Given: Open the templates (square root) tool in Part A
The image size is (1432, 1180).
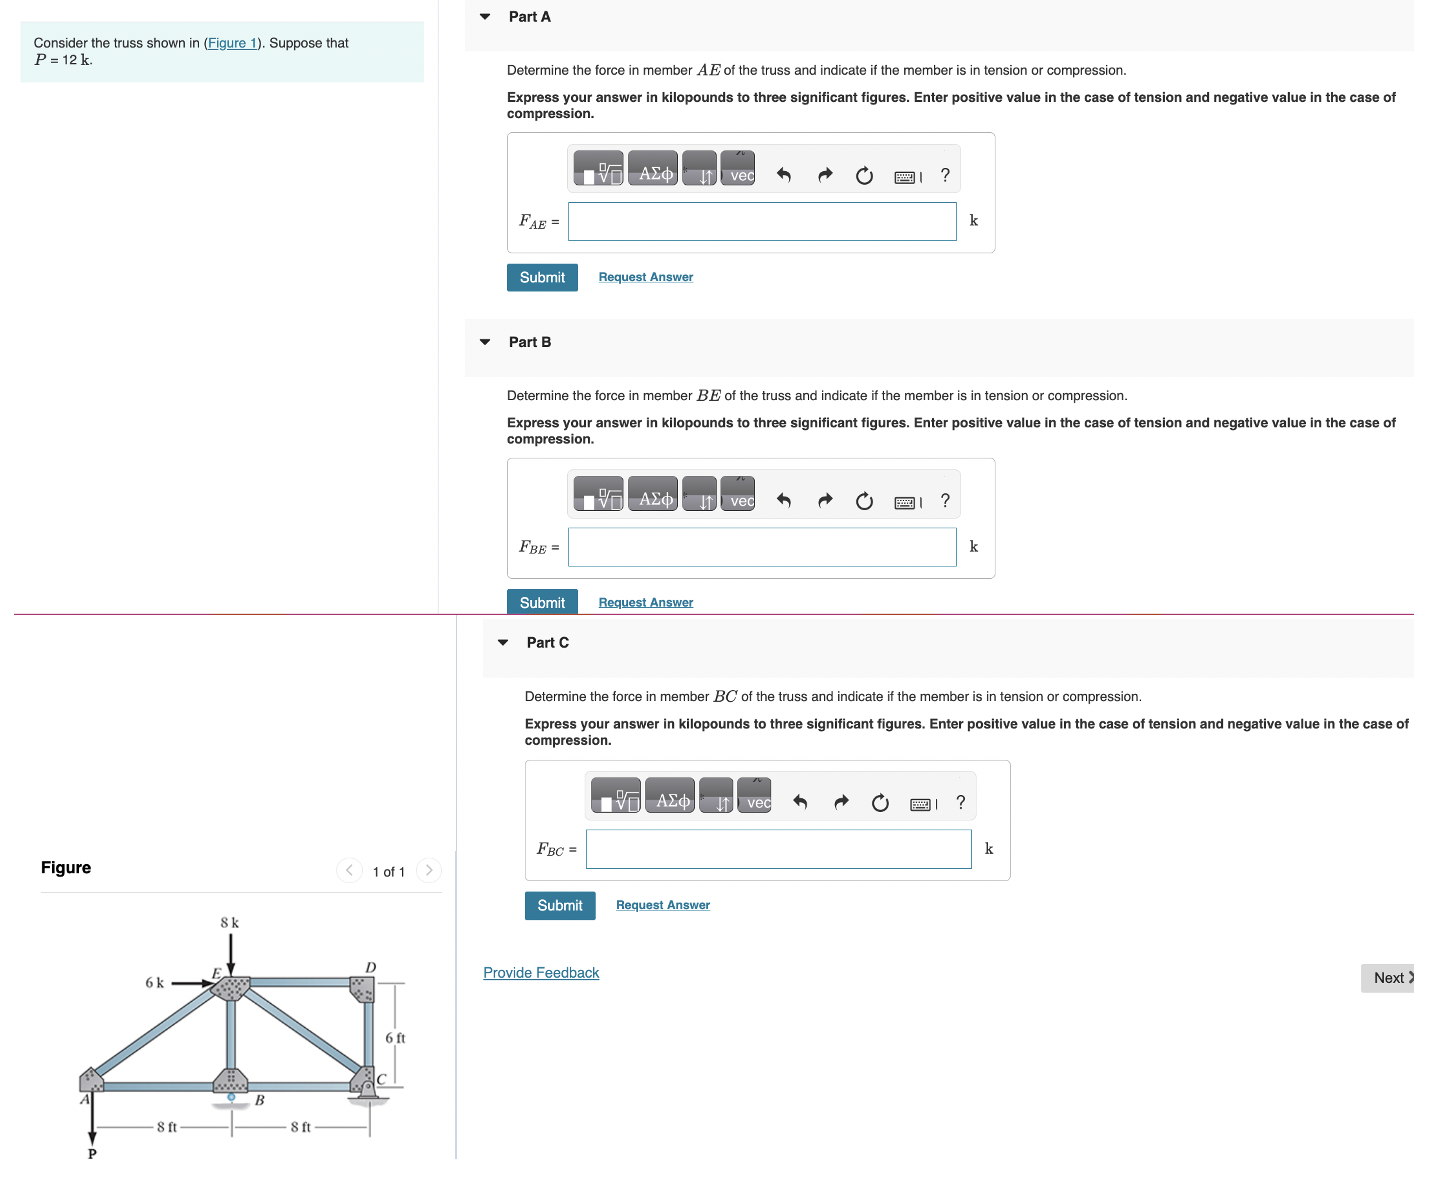Looking at the screenshot, I should 599,169.
